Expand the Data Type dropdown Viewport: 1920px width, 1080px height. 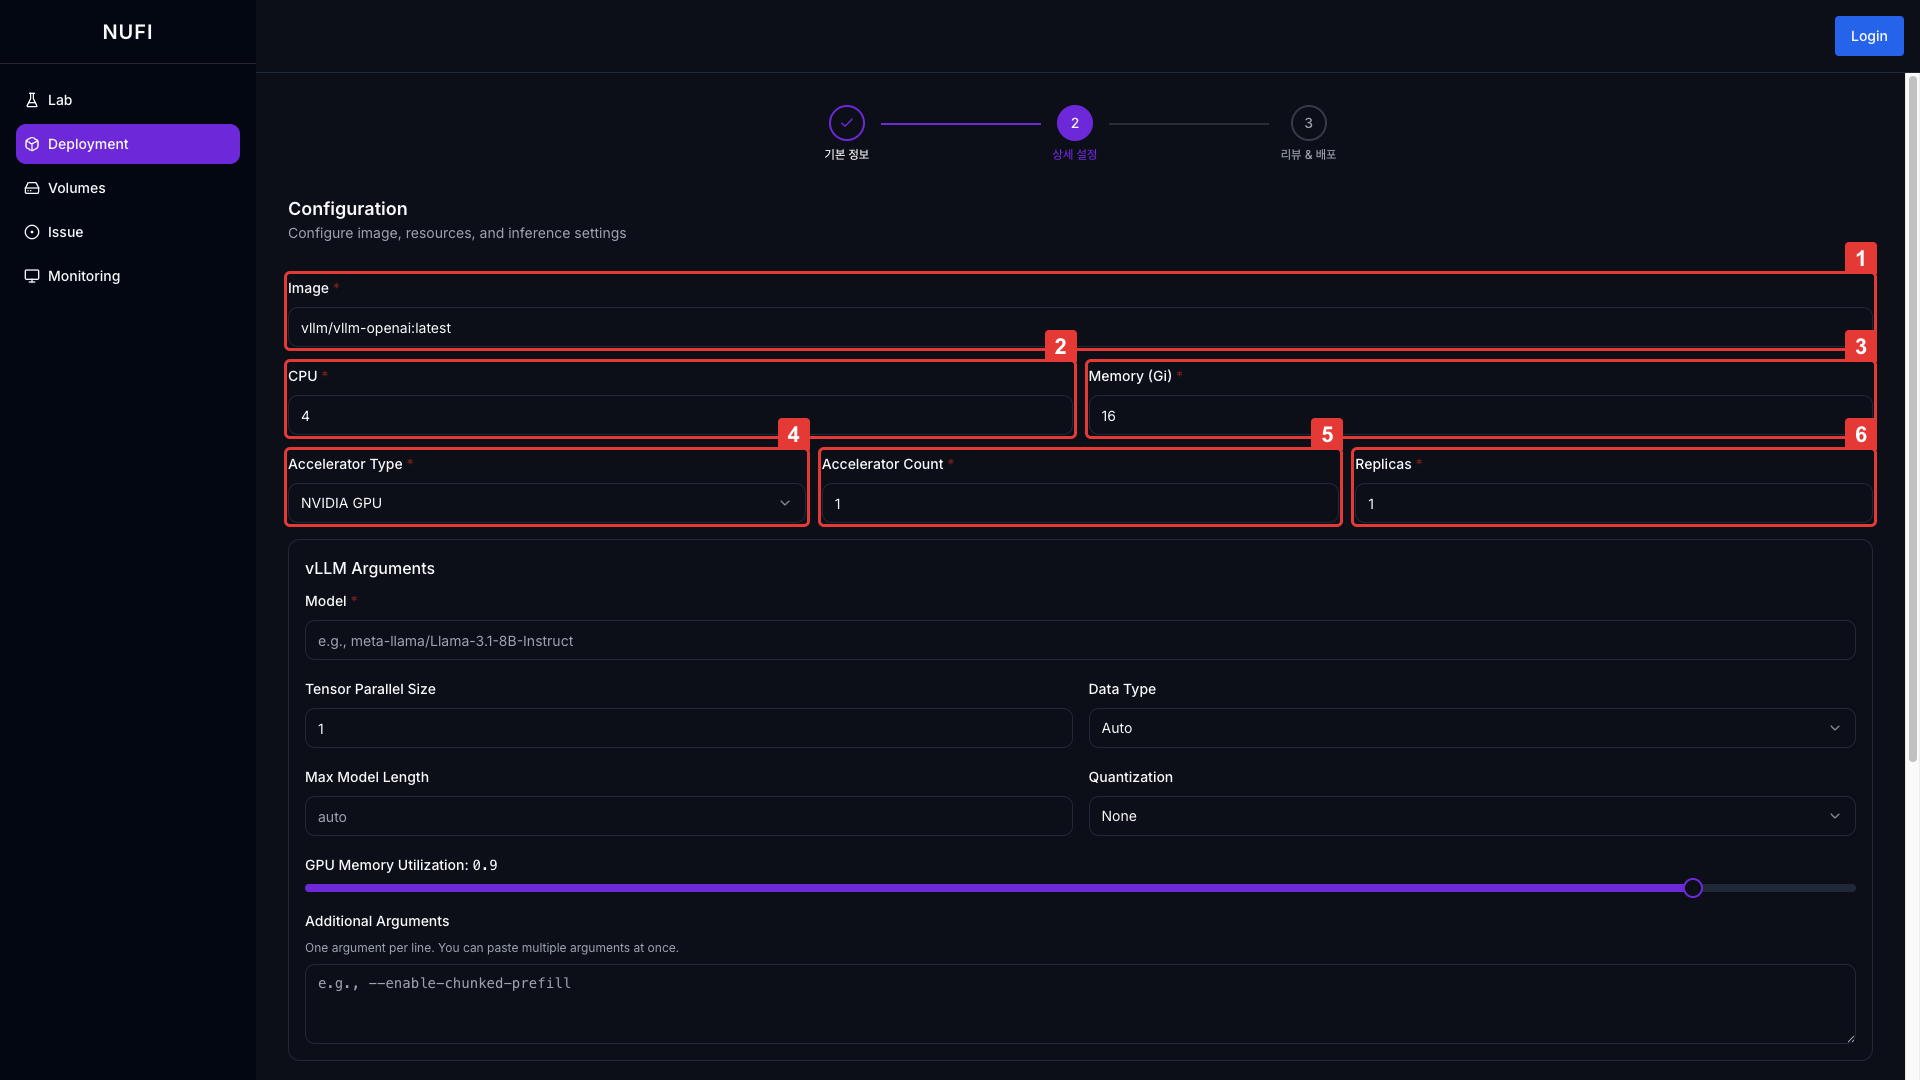(x=1471, y=728)
